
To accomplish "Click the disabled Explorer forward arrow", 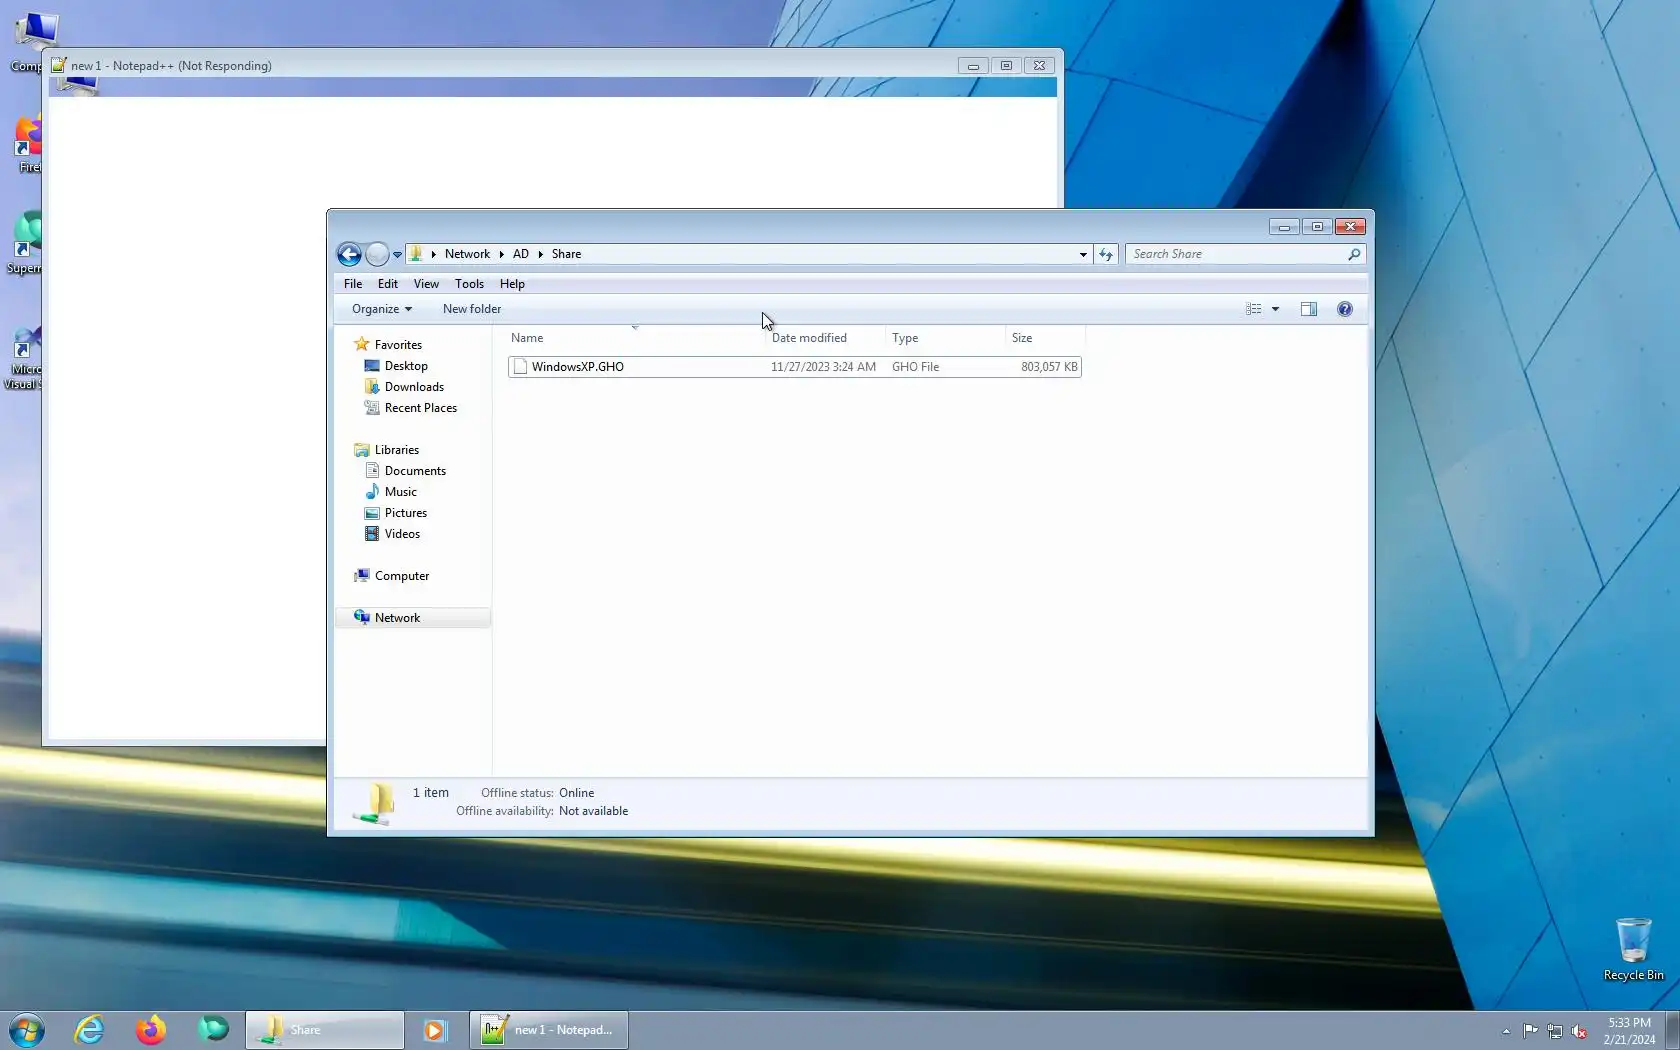I will (377, 254).
